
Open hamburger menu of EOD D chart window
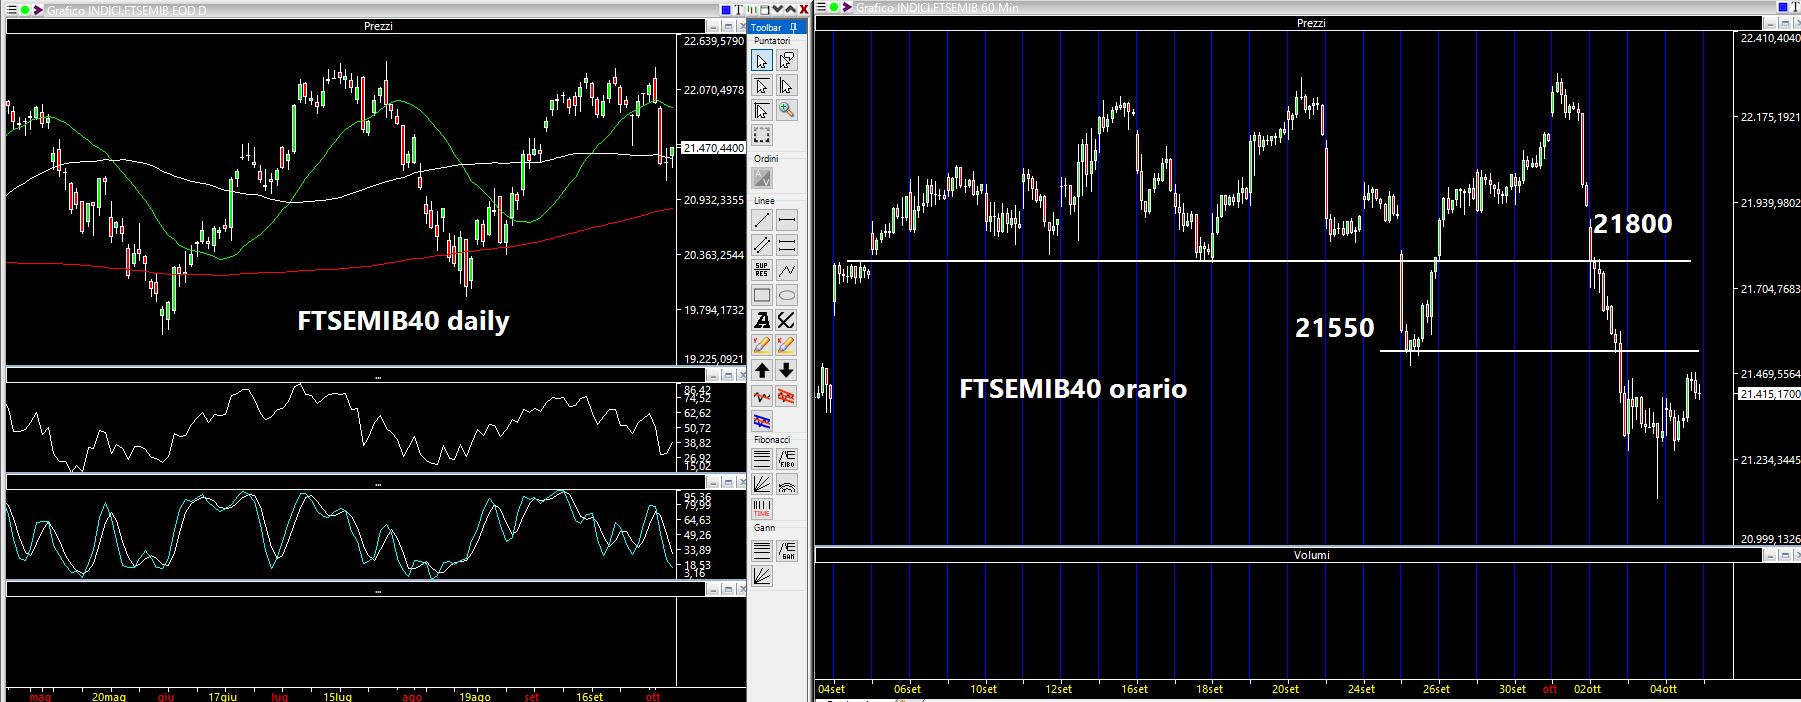tap(11, 11)
